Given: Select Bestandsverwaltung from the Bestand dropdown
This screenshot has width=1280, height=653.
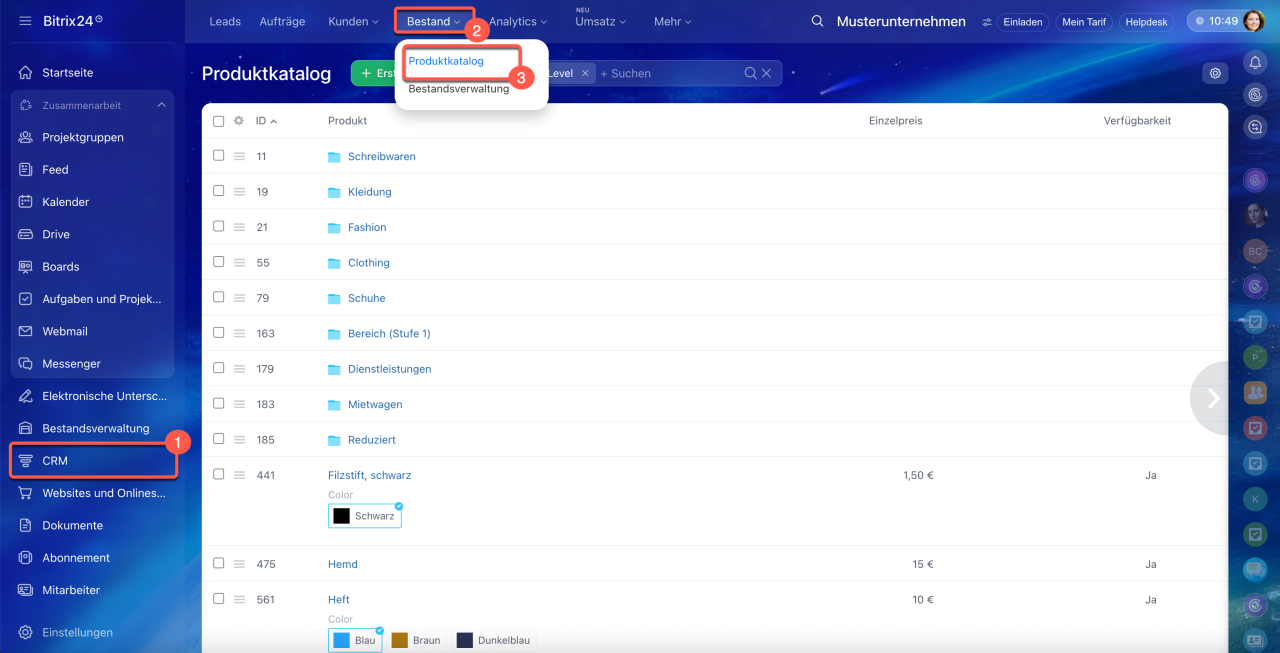Looking at the screenshot, I should pyautogui.click(x=458, y=88).
